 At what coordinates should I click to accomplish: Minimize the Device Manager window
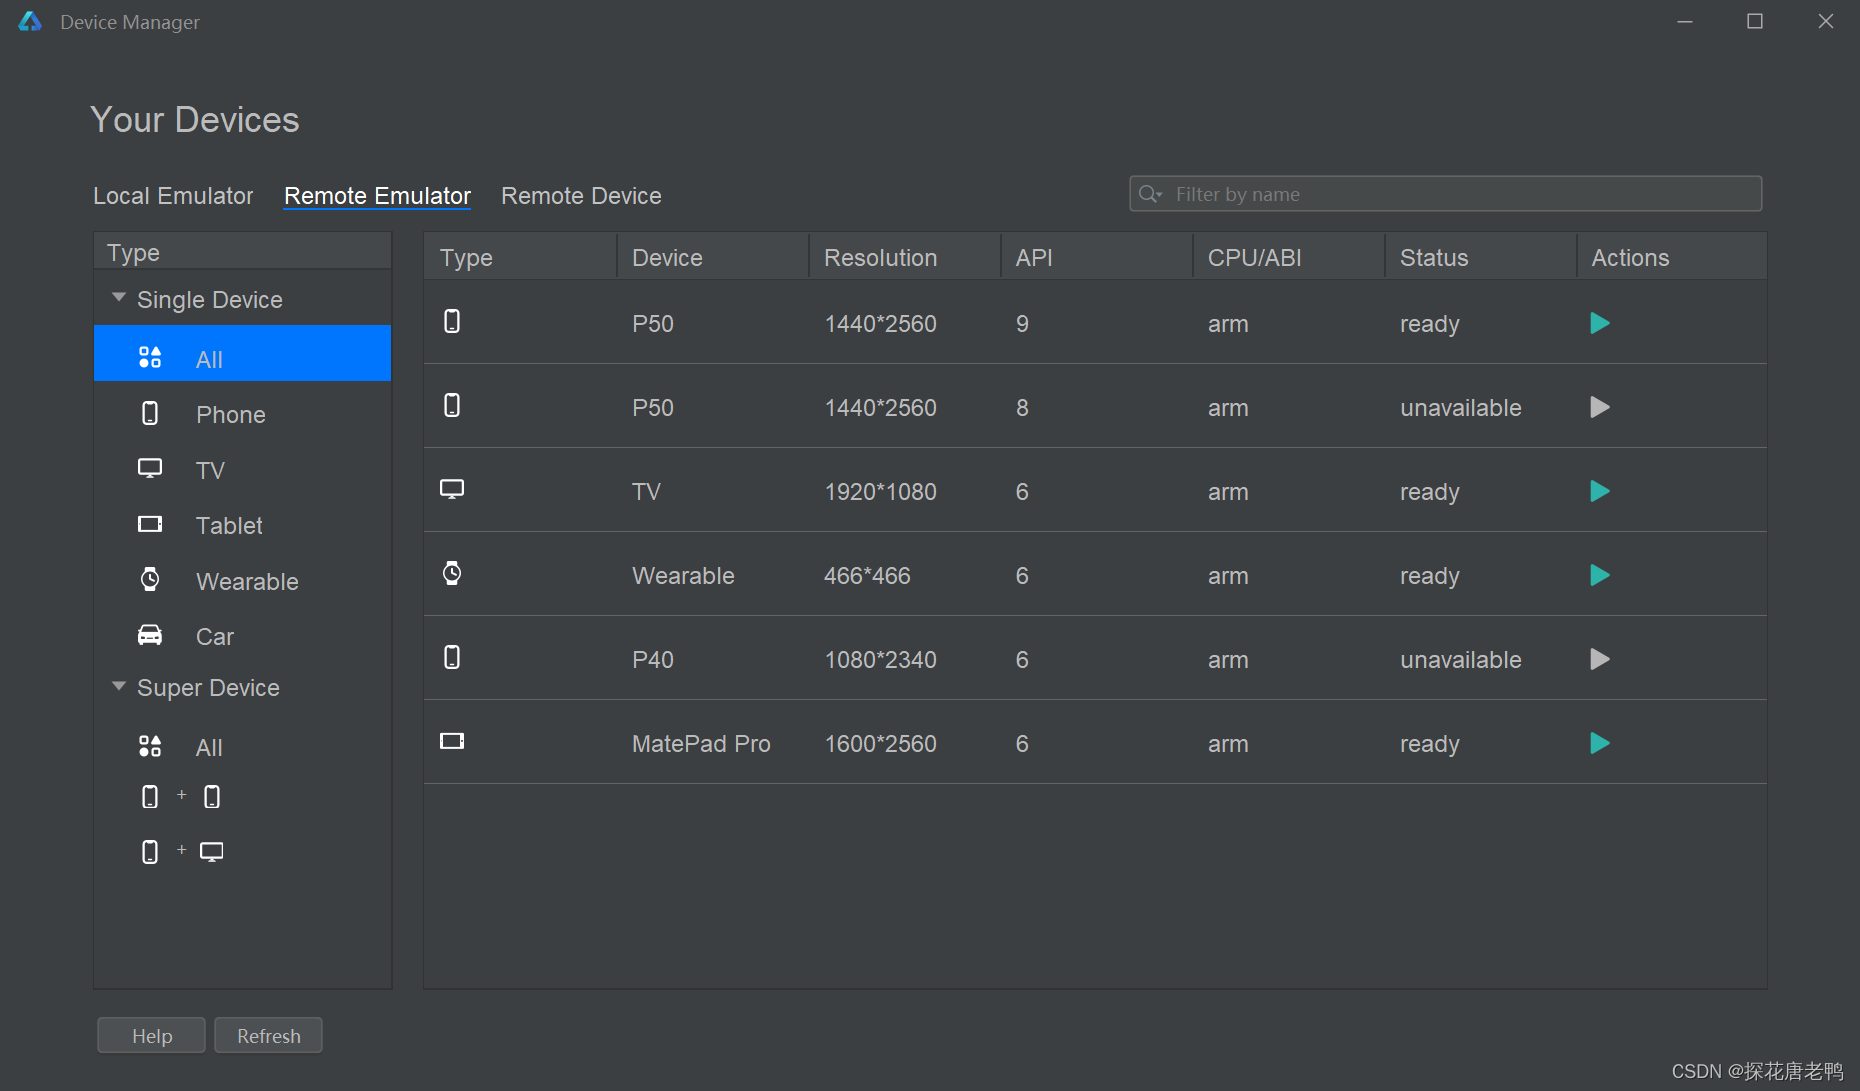tap(1685, 21)
